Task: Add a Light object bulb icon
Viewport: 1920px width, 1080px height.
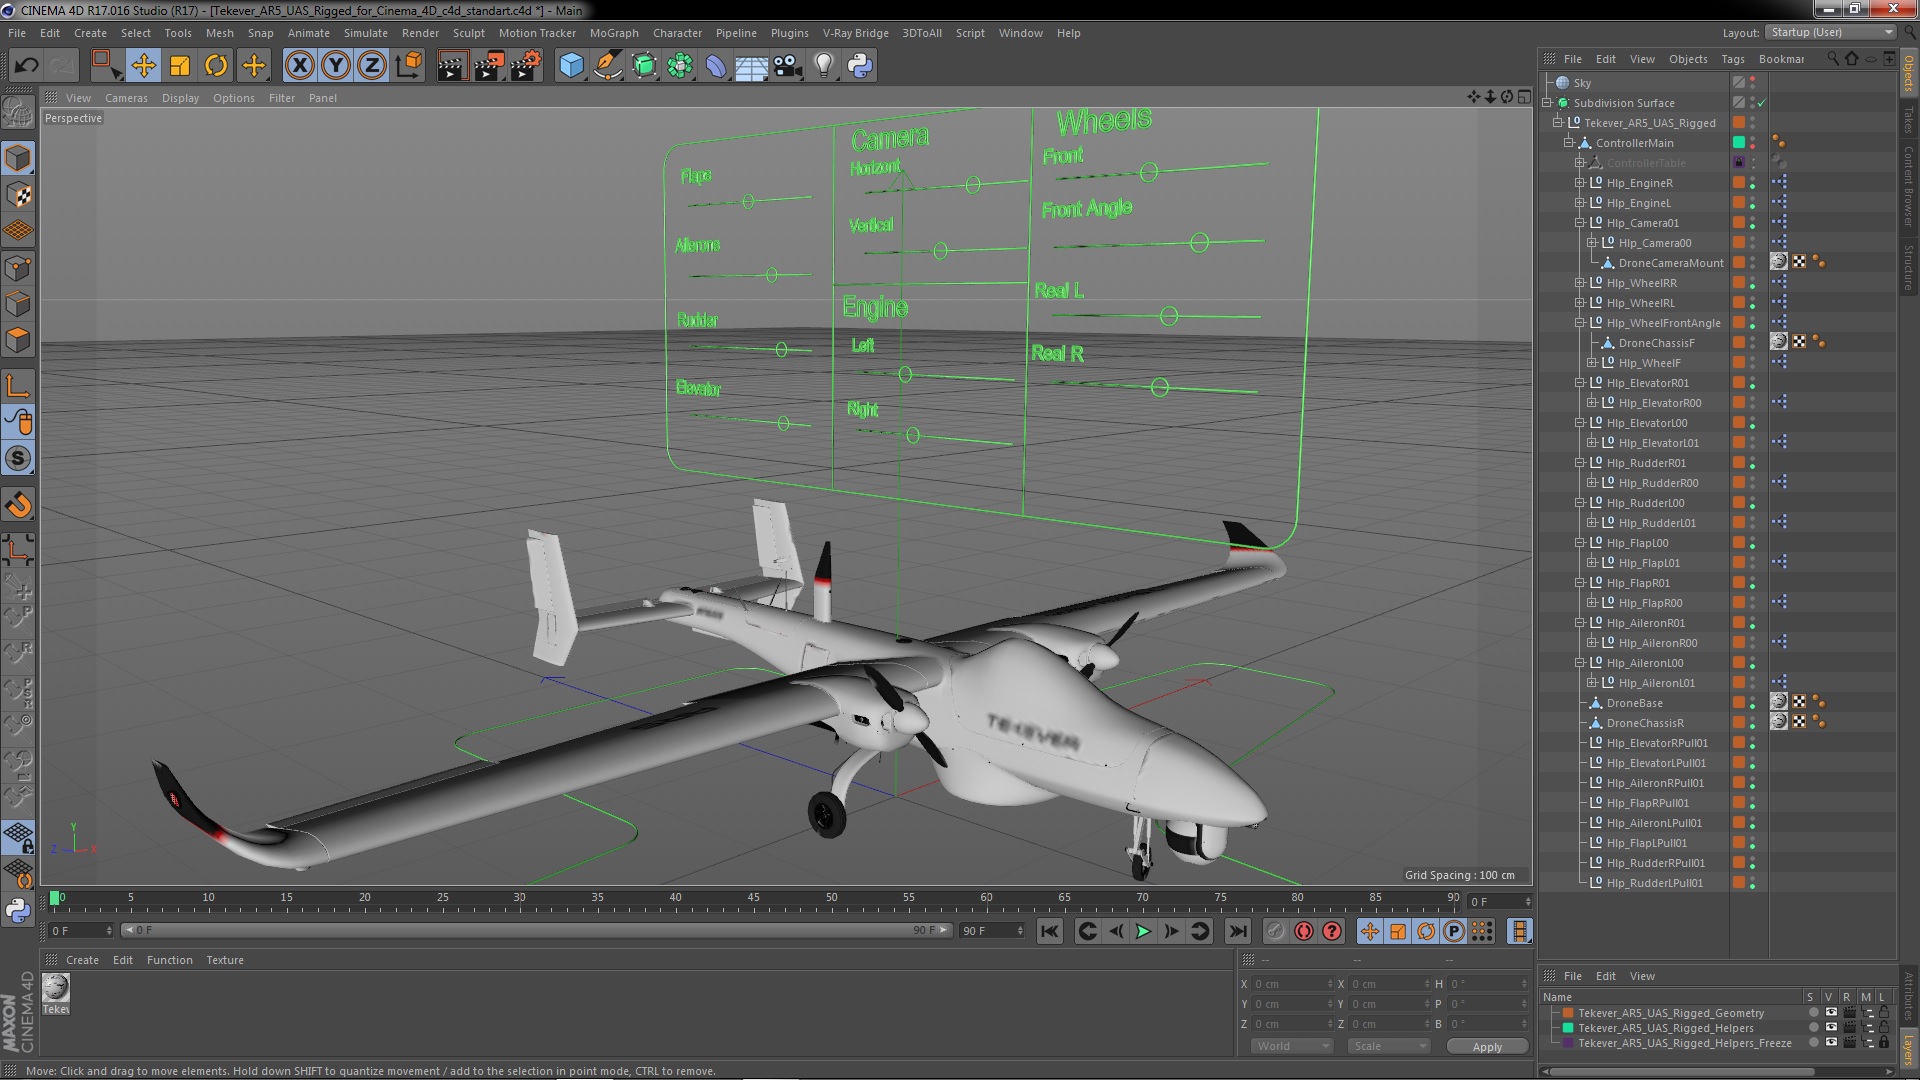Action: click(x=824, y=66)
